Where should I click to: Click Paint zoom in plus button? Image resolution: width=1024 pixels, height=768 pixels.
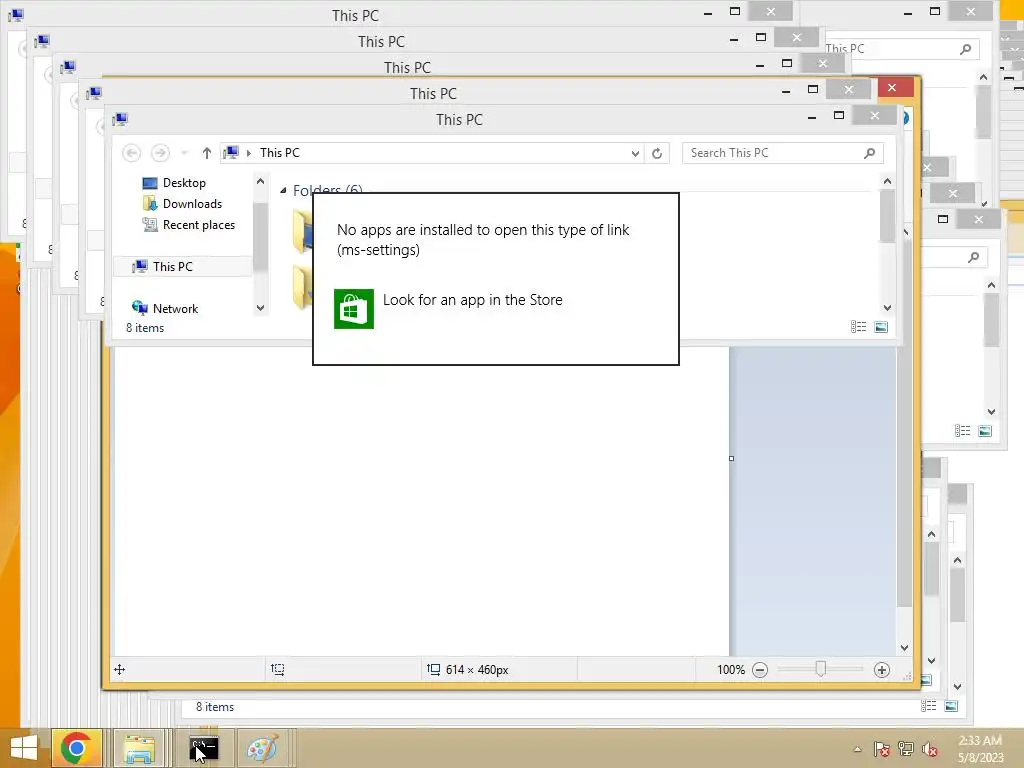(x=882, y=669)
